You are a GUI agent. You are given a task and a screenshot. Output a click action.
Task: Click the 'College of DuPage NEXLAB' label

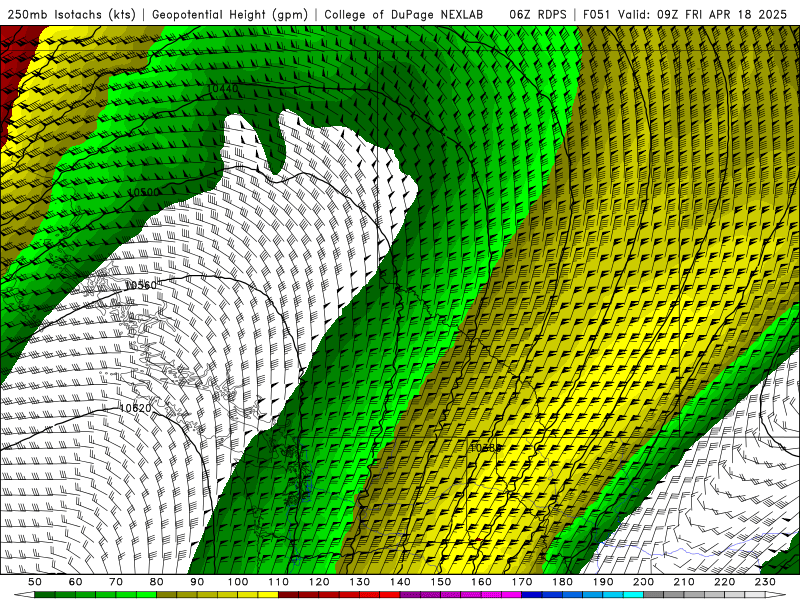pyautogui.click(x=404, y=14)
